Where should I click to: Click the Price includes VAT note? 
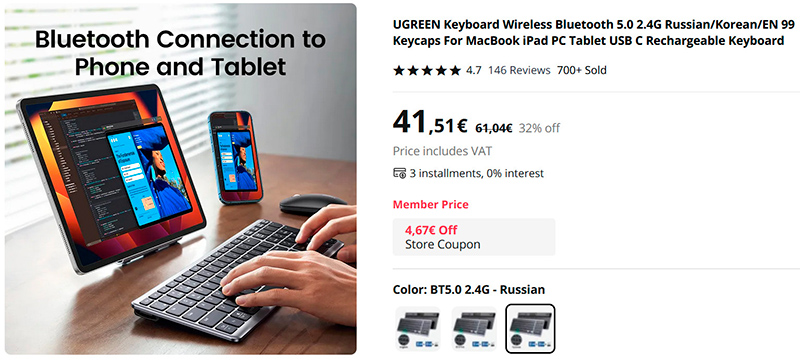pos(442,151)
